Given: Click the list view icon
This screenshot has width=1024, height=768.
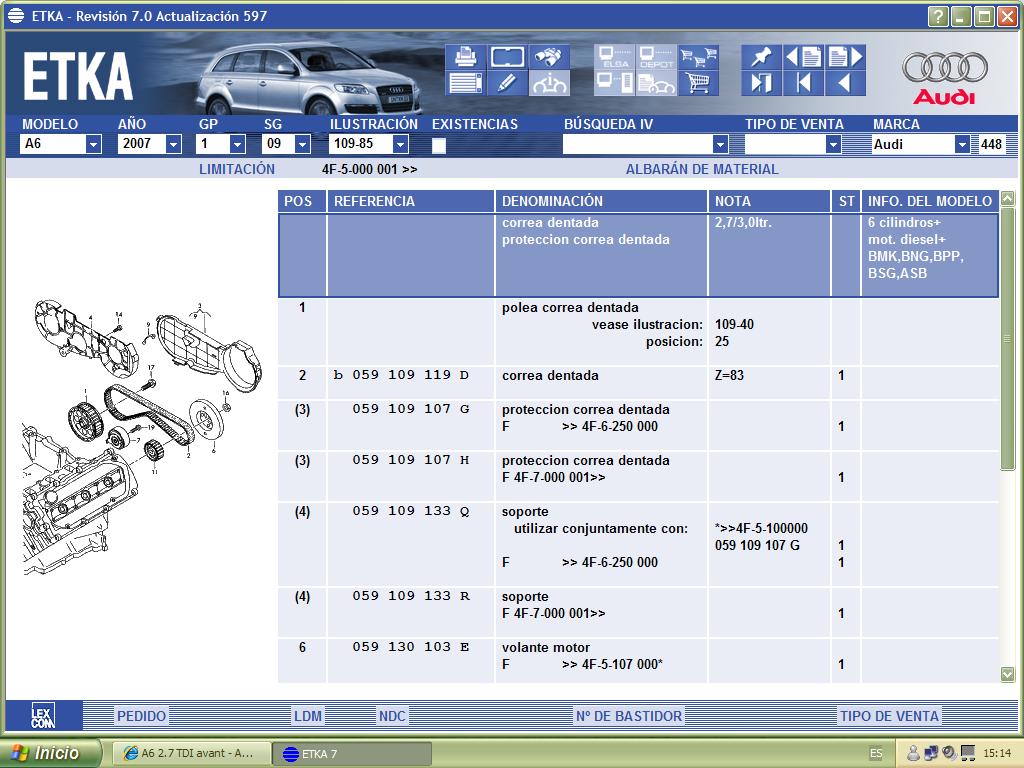Looking at the screenshot, I should pos(466,83).
